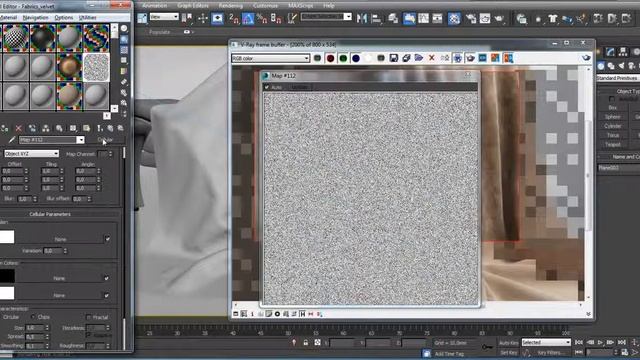Viewport: 640px width, 360px height.
Task: Click the black division color None button
Action: pyautogui.click(x=59, y=278)
